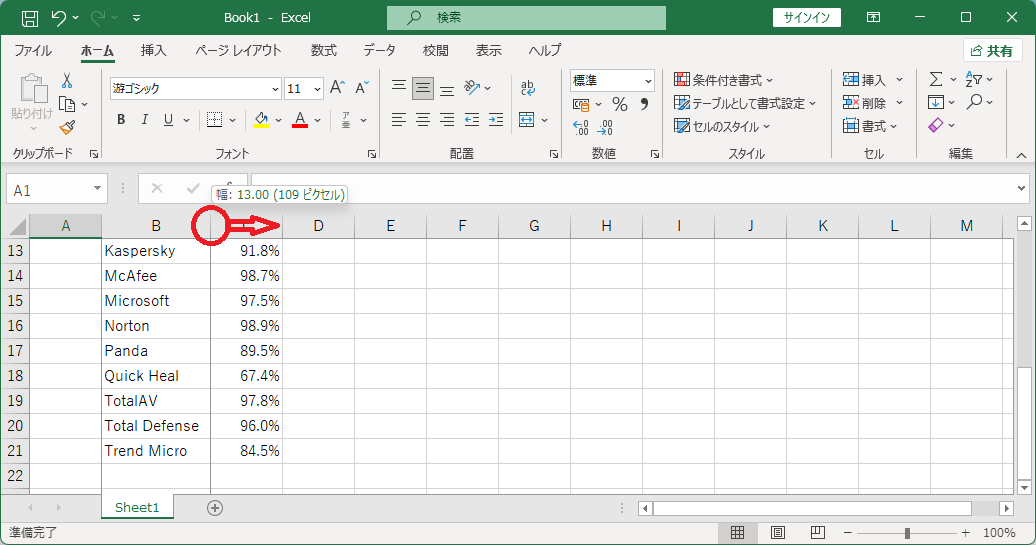The height and width of the screenshot is (545, 1036).
Task: Click the 検索 search box
Action: pyautogui.click(x=527, y=18)
